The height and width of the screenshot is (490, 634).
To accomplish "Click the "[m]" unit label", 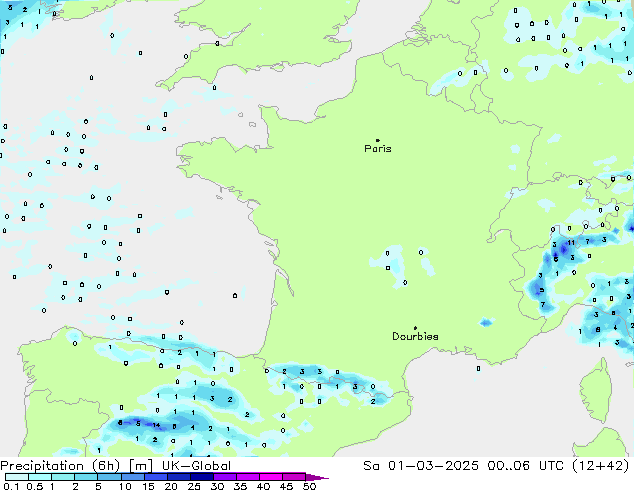I will click(x=140, y=466).
